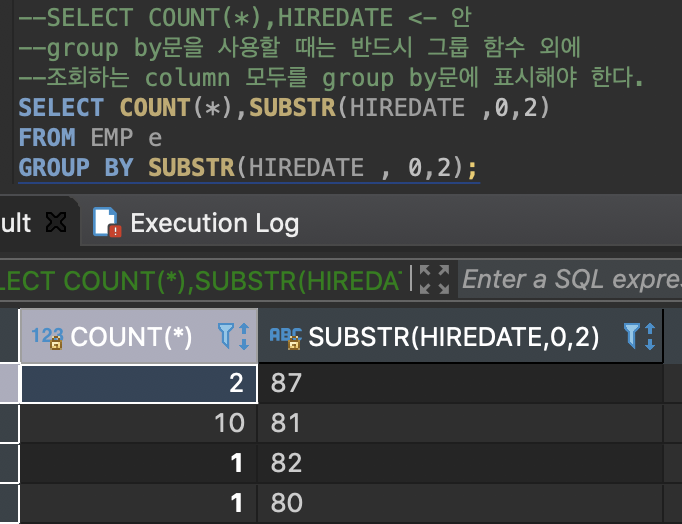The height and width of the screenshot is (524, 682).
Task: Select the cell with value 82
Action: [x=461, y=463]
